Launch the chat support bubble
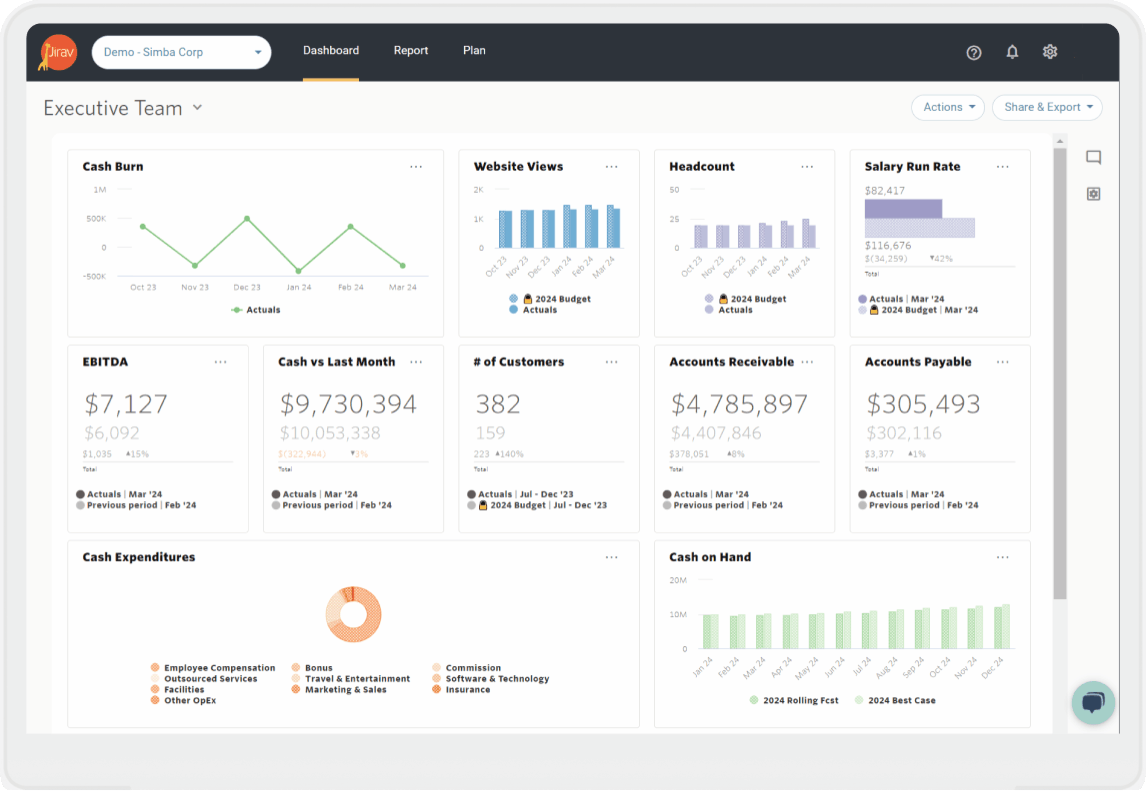The image size is (1146, 791). click(x=1093, y=703)
